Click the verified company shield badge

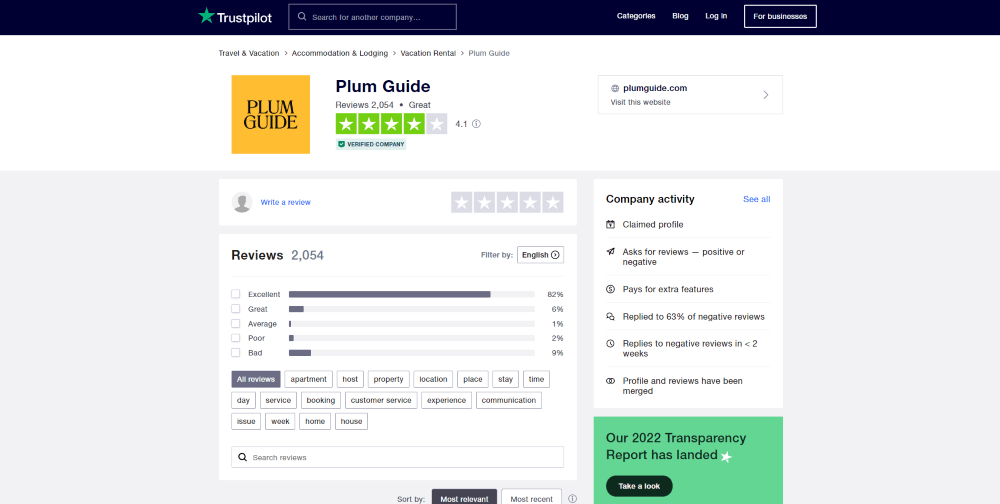click(x=371, y=144)
